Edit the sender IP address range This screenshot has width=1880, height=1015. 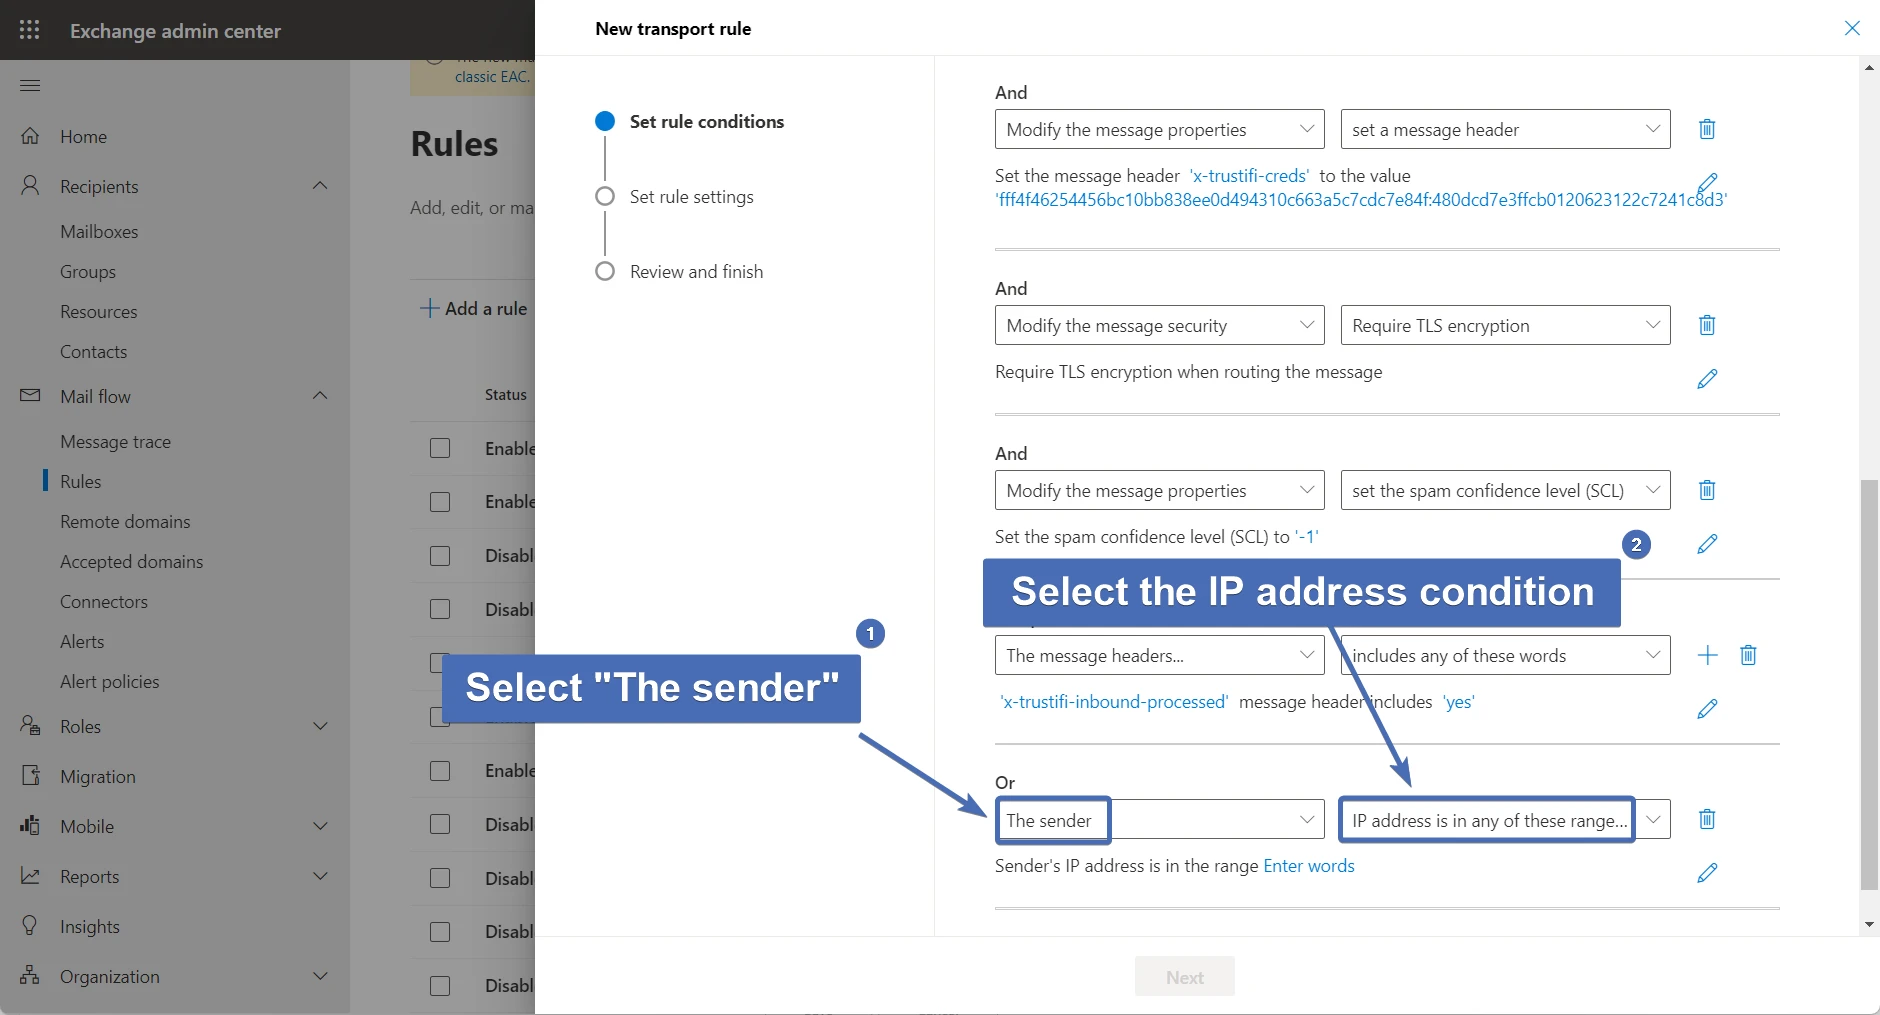[1707, 873]
